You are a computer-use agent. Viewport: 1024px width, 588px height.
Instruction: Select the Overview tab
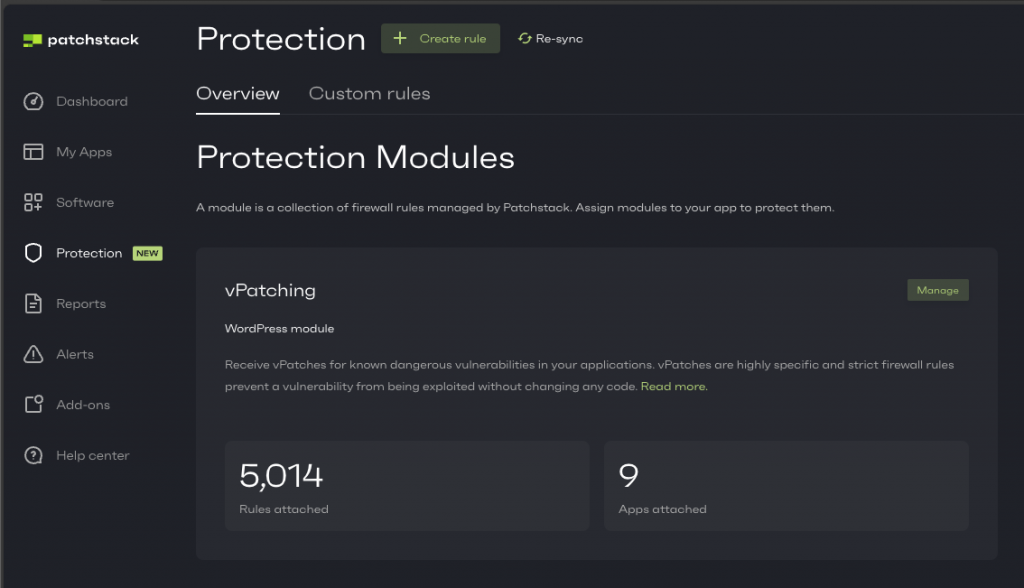pos(238,94)
